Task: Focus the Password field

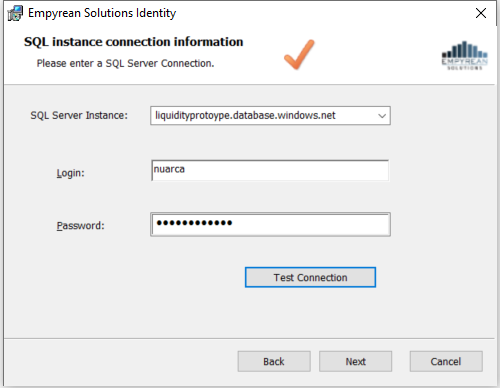Action: 270,224
